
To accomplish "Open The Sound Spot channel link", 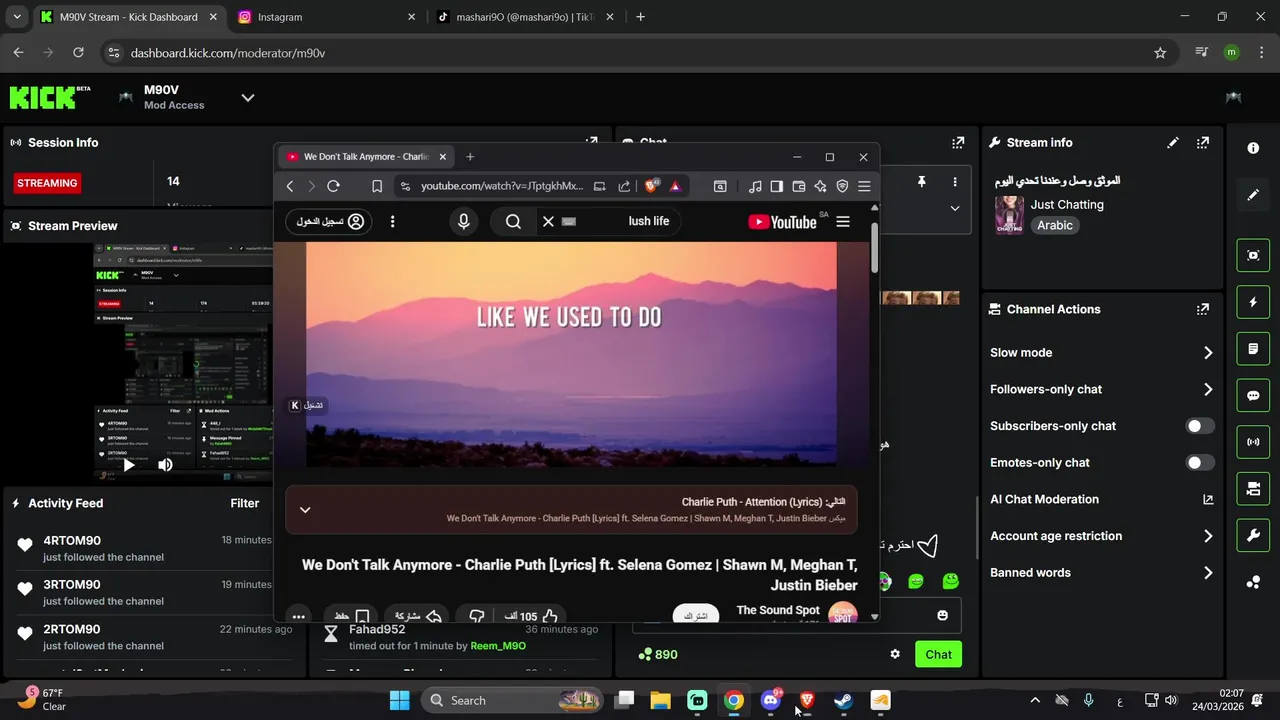I will click(x=778, y=610).
